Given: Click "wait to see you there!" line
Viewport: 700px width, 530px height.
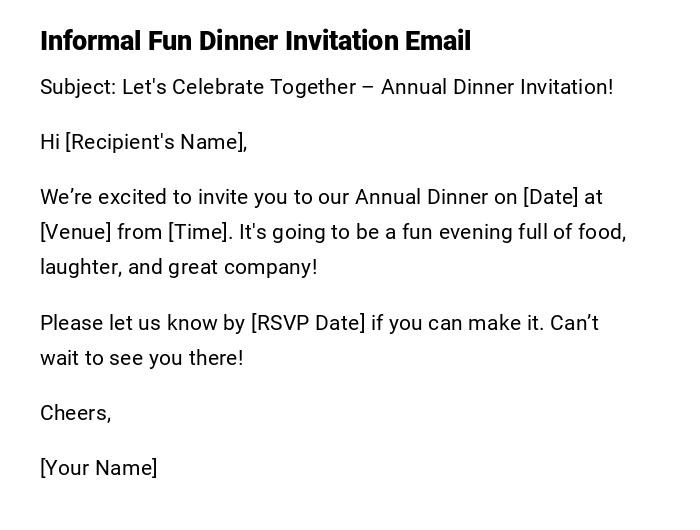Looking at the screenshot, I should (x=141, y=358).
